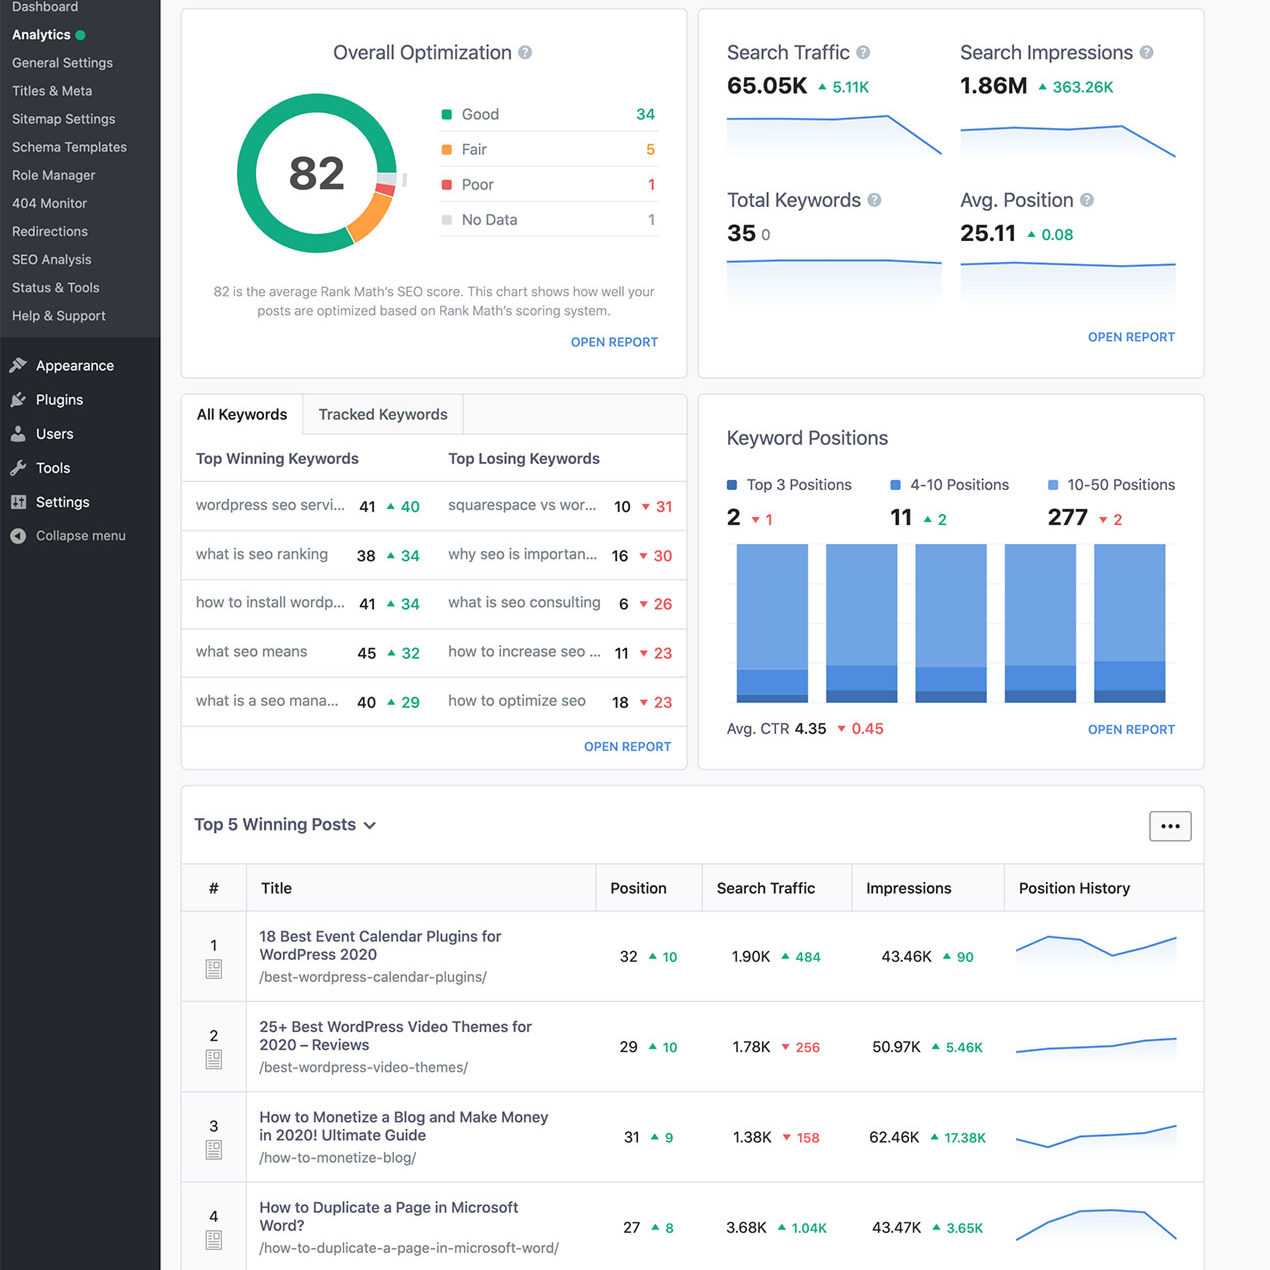Open report for Overall Optimization
Image resolution: width=1270 pixels, height=1270 pixels.
point(614,342)
